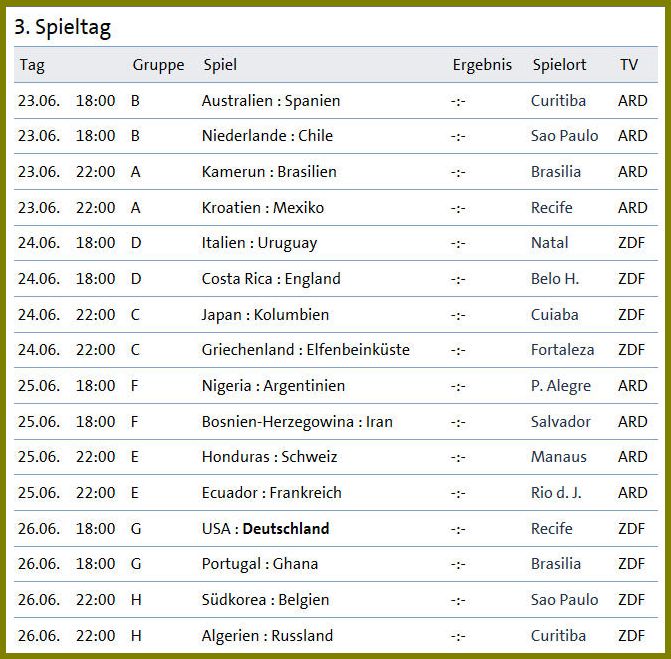
Task: Click the Spielort column header
Action: pyautogui.click(x=559, y=65)
